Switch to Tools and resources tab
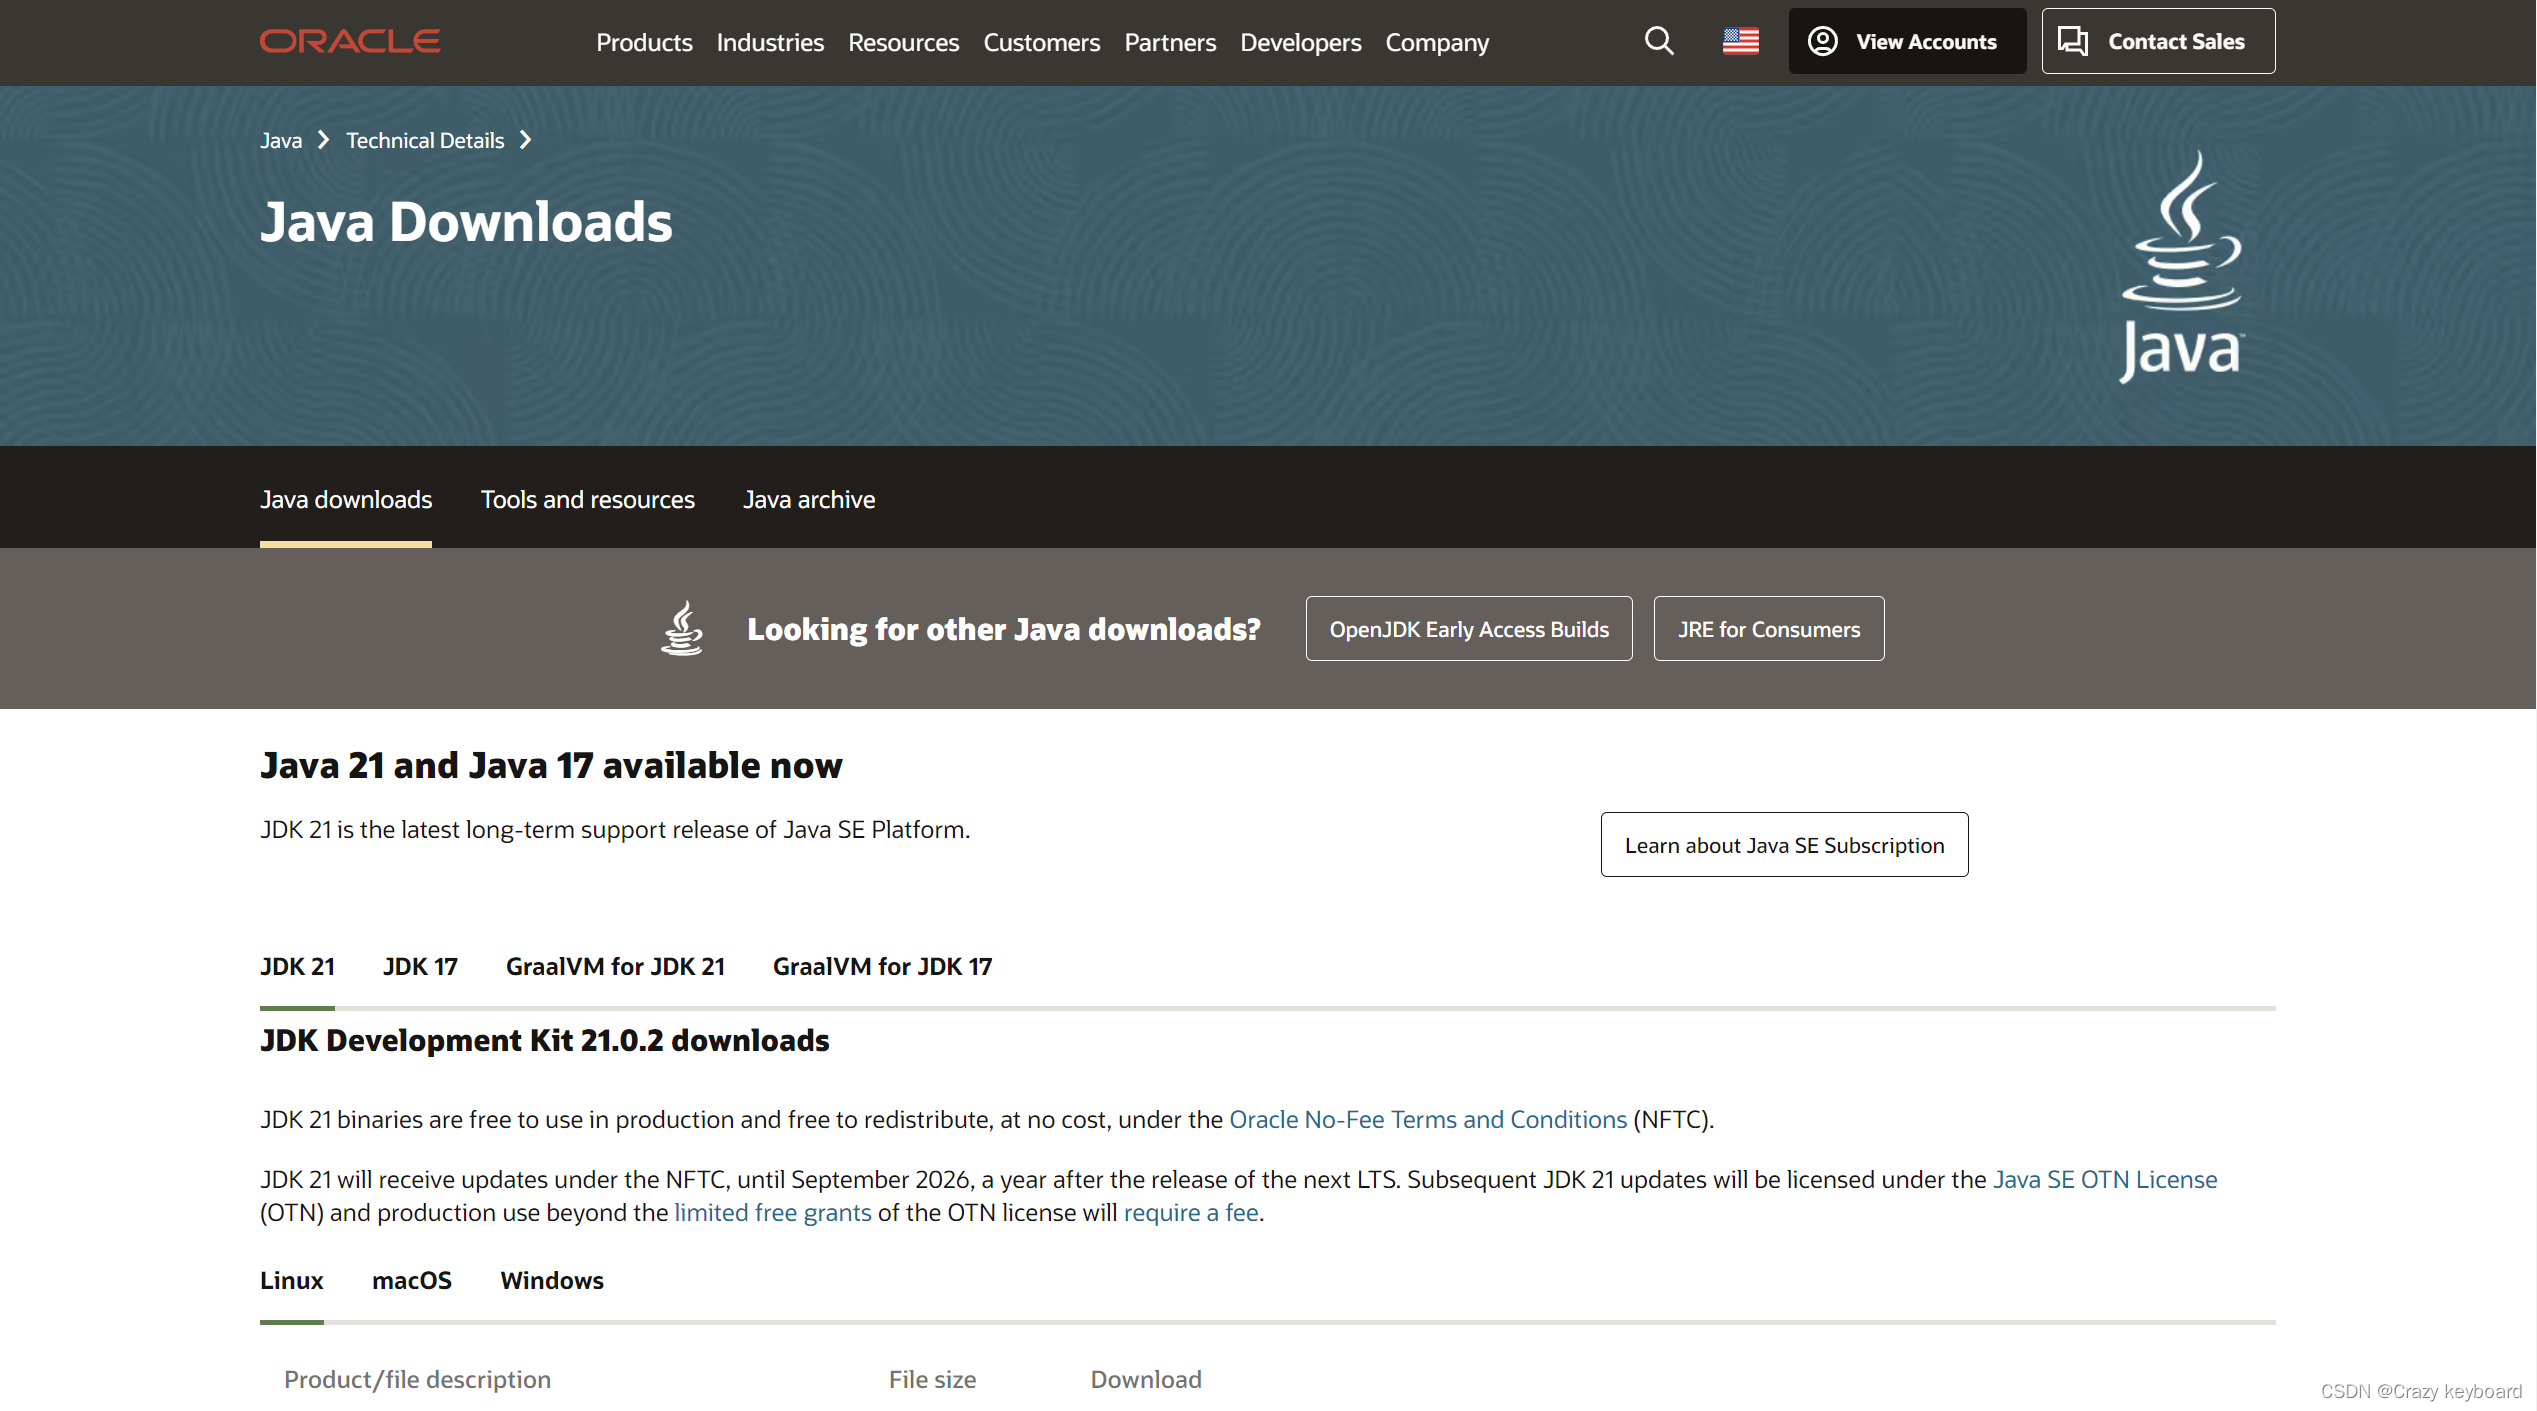Image resolution: width=2537 pixels, height=1411 pixels. click(588, 499)
